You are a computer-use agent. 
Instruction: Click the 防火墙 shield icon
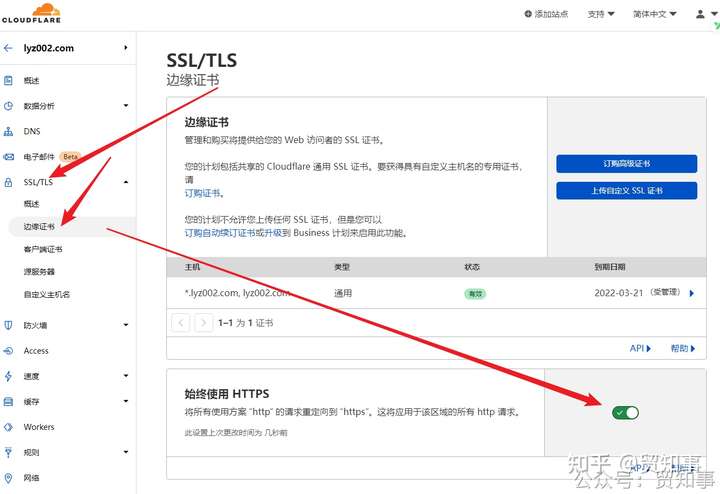pos(8,325)
